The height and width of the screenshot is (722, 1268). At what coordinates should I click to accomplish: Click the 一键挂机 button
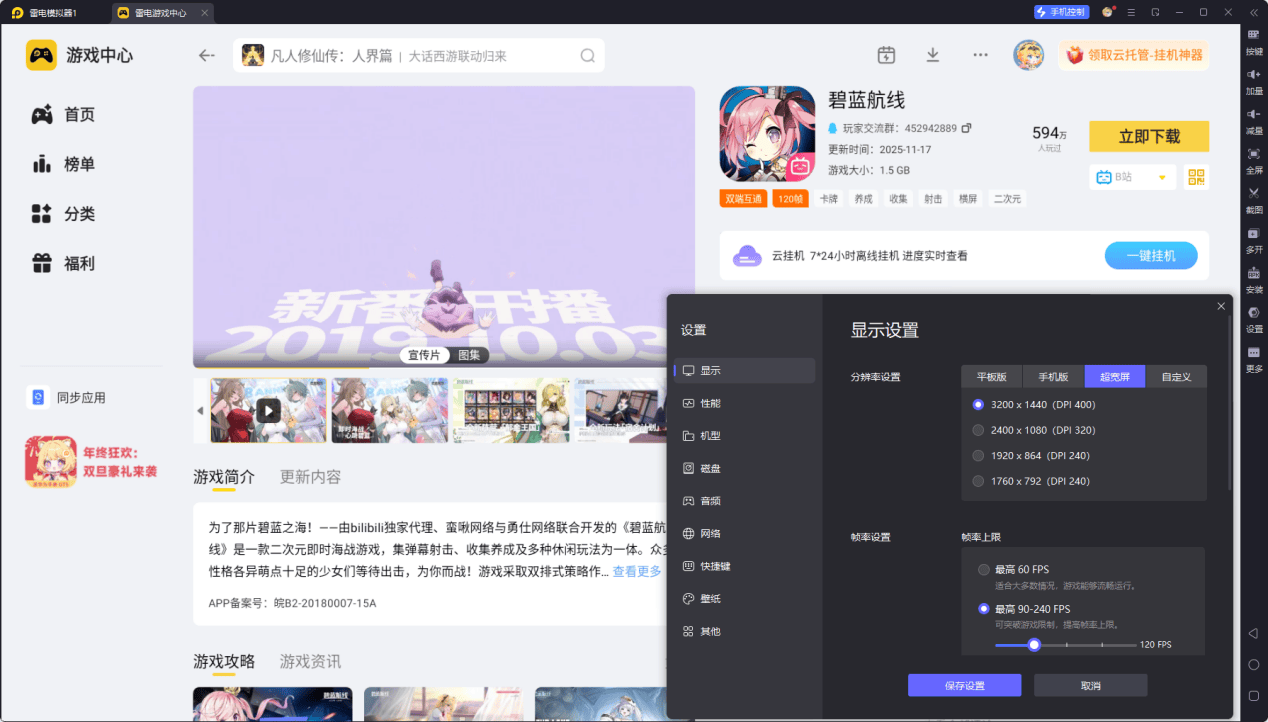1151,256
